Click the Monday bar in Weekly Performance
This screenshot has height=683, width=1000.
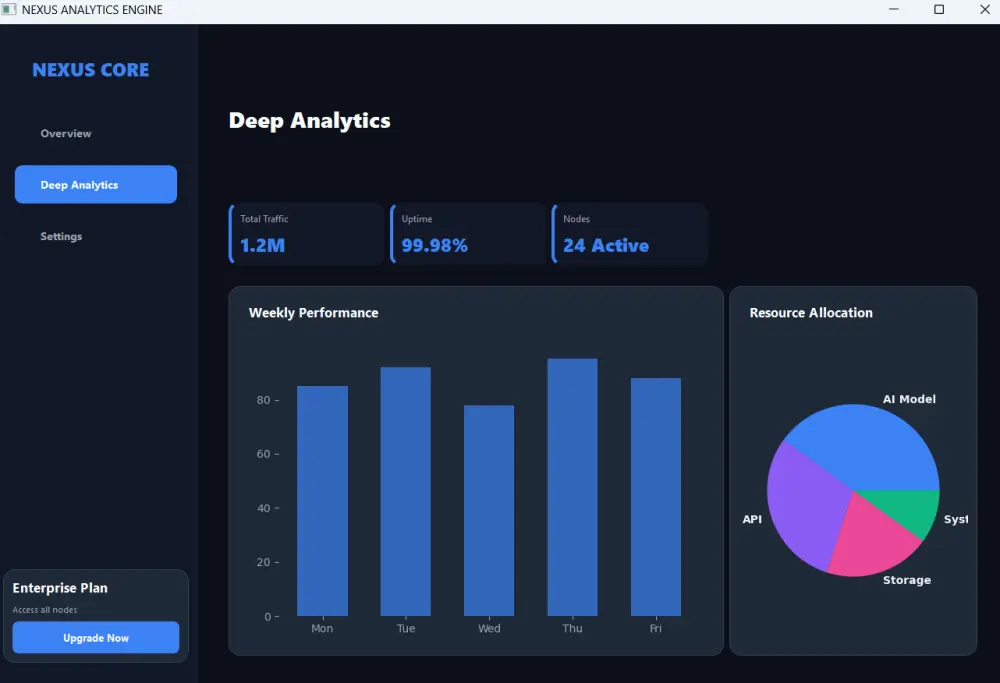click(322, 501)
